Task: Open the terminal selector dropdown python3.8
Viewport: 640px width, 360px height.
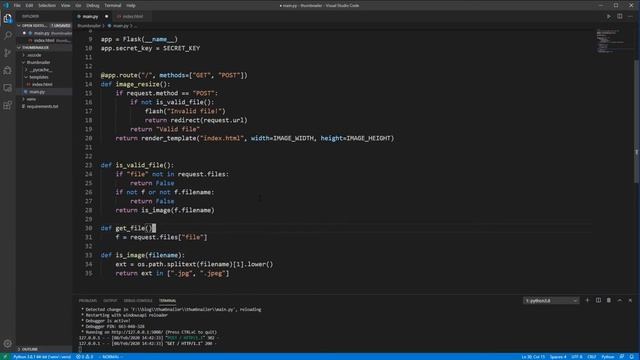Action: [551, 301]
